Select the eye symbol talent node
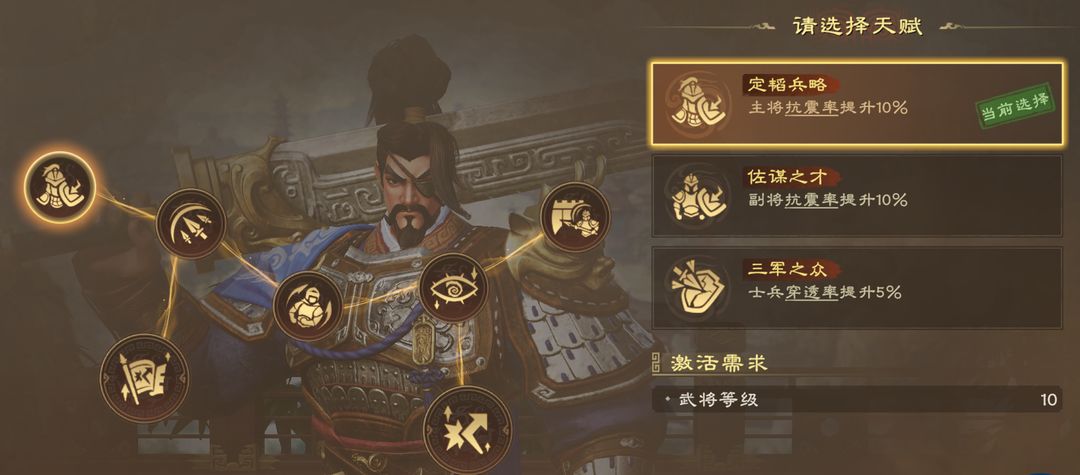1080x475 pixels. pyautogui.click(x=453, y=288)
